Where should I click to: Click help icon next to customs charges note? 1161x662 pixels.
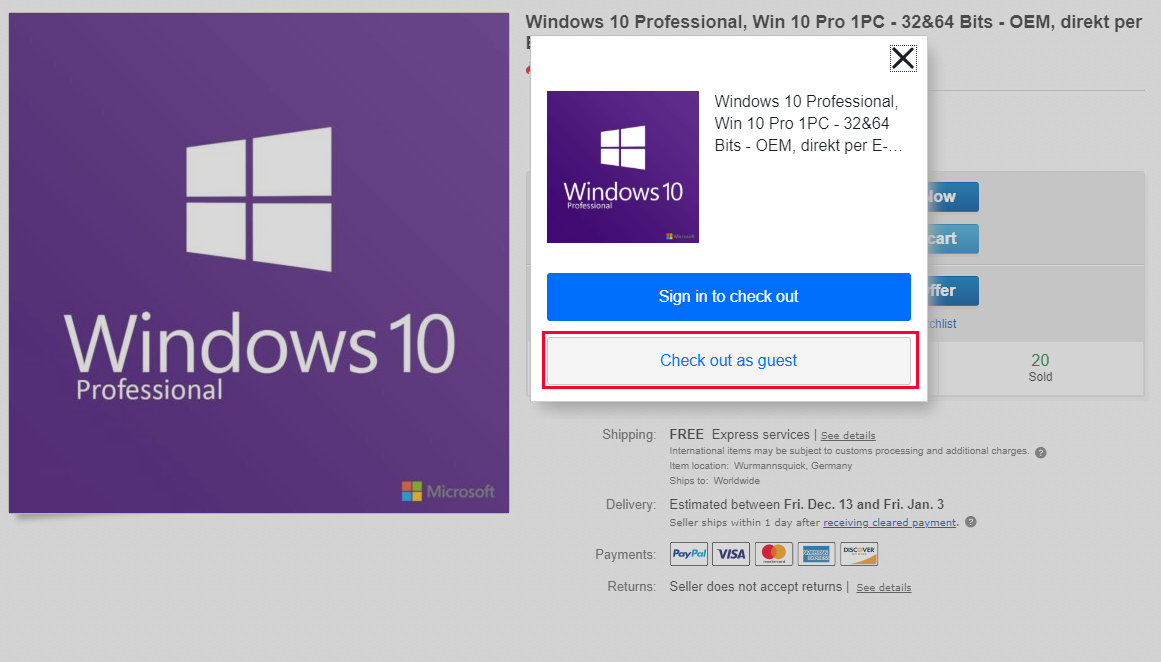(1040, 452)
